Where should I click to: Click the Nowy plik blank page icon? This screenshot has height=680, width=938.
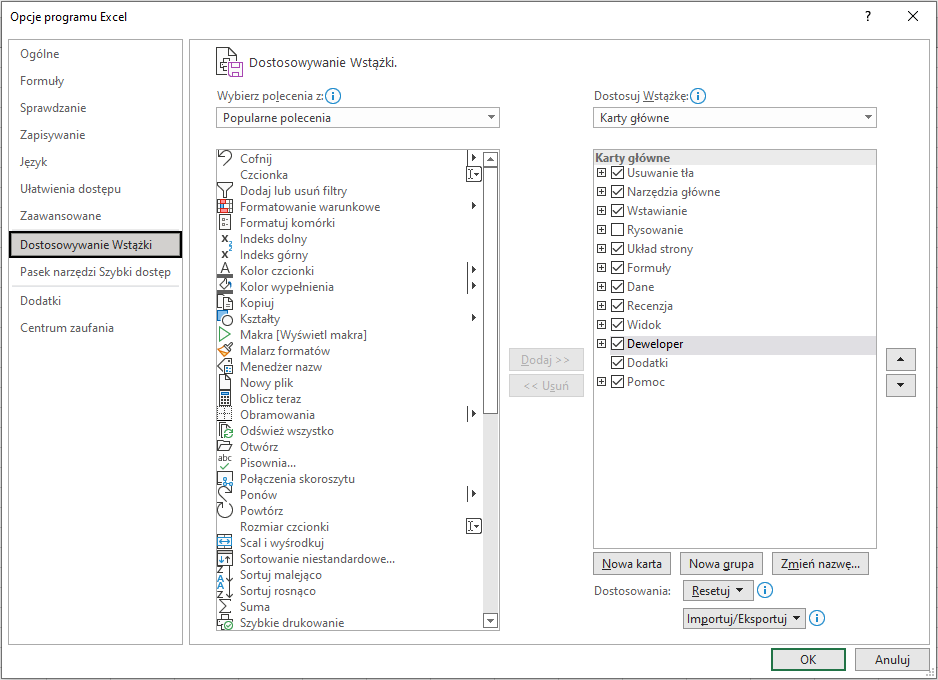[x=224, y=383]
